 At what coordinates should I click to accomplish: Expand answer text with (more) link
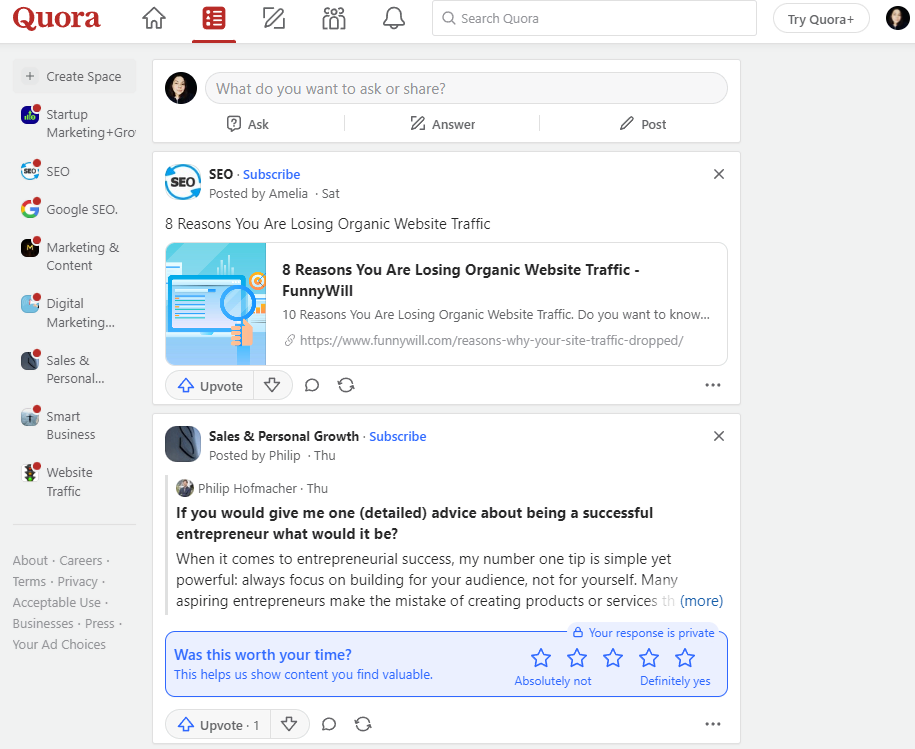(x=701, y=601)
